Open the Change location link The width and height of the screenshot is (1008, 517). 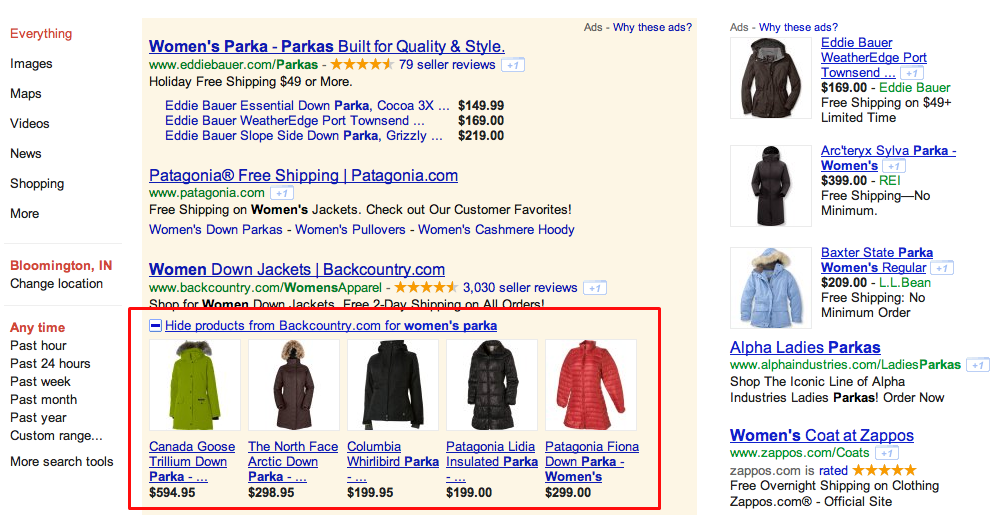click(x=56, y=284)
